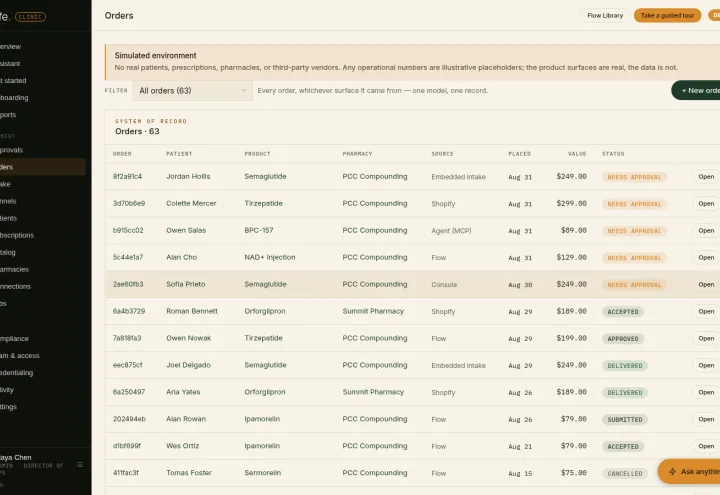Select Orders in the sidebar
The image size is (720, 495).
tap(42, 167)
